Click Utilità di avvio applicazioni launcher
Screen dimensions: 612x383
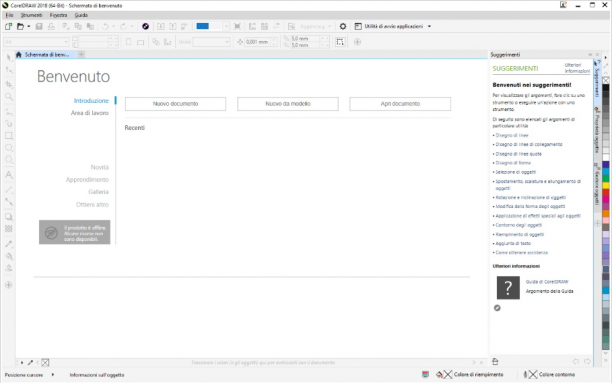click(x=393, y=27)
